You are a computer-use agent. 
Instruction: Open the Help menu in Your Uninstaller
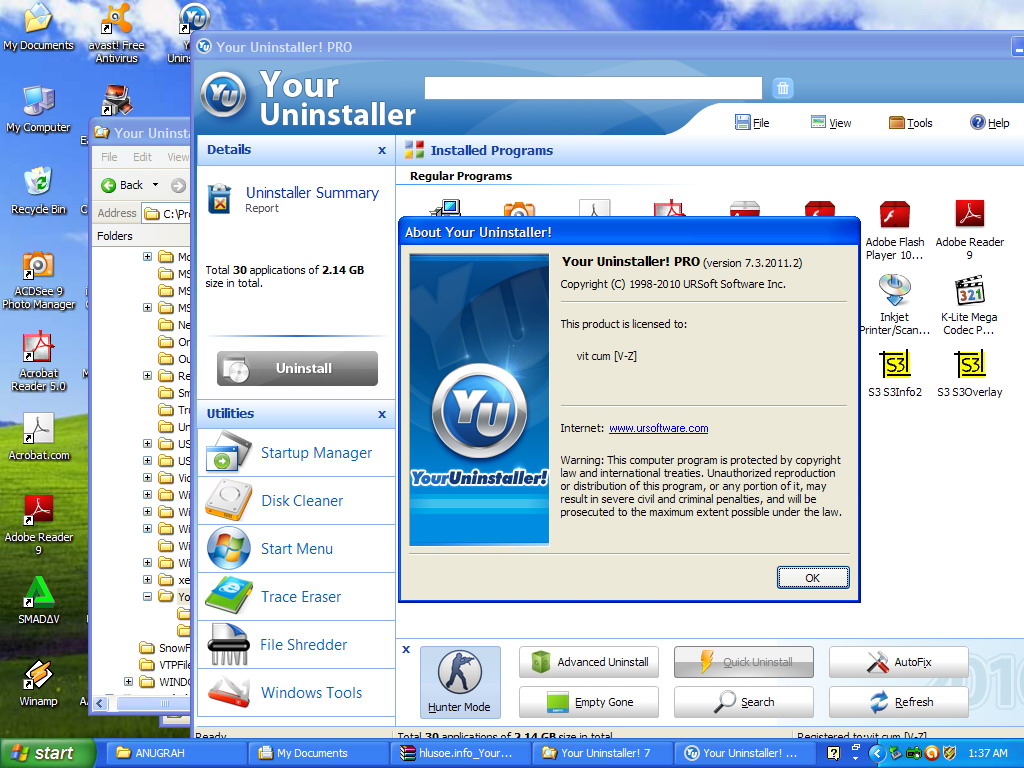(x=989, y=123)
